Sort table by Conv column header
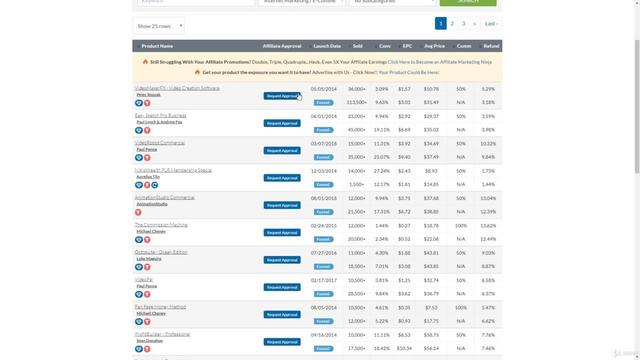640x360 pixels. [385, 46]
